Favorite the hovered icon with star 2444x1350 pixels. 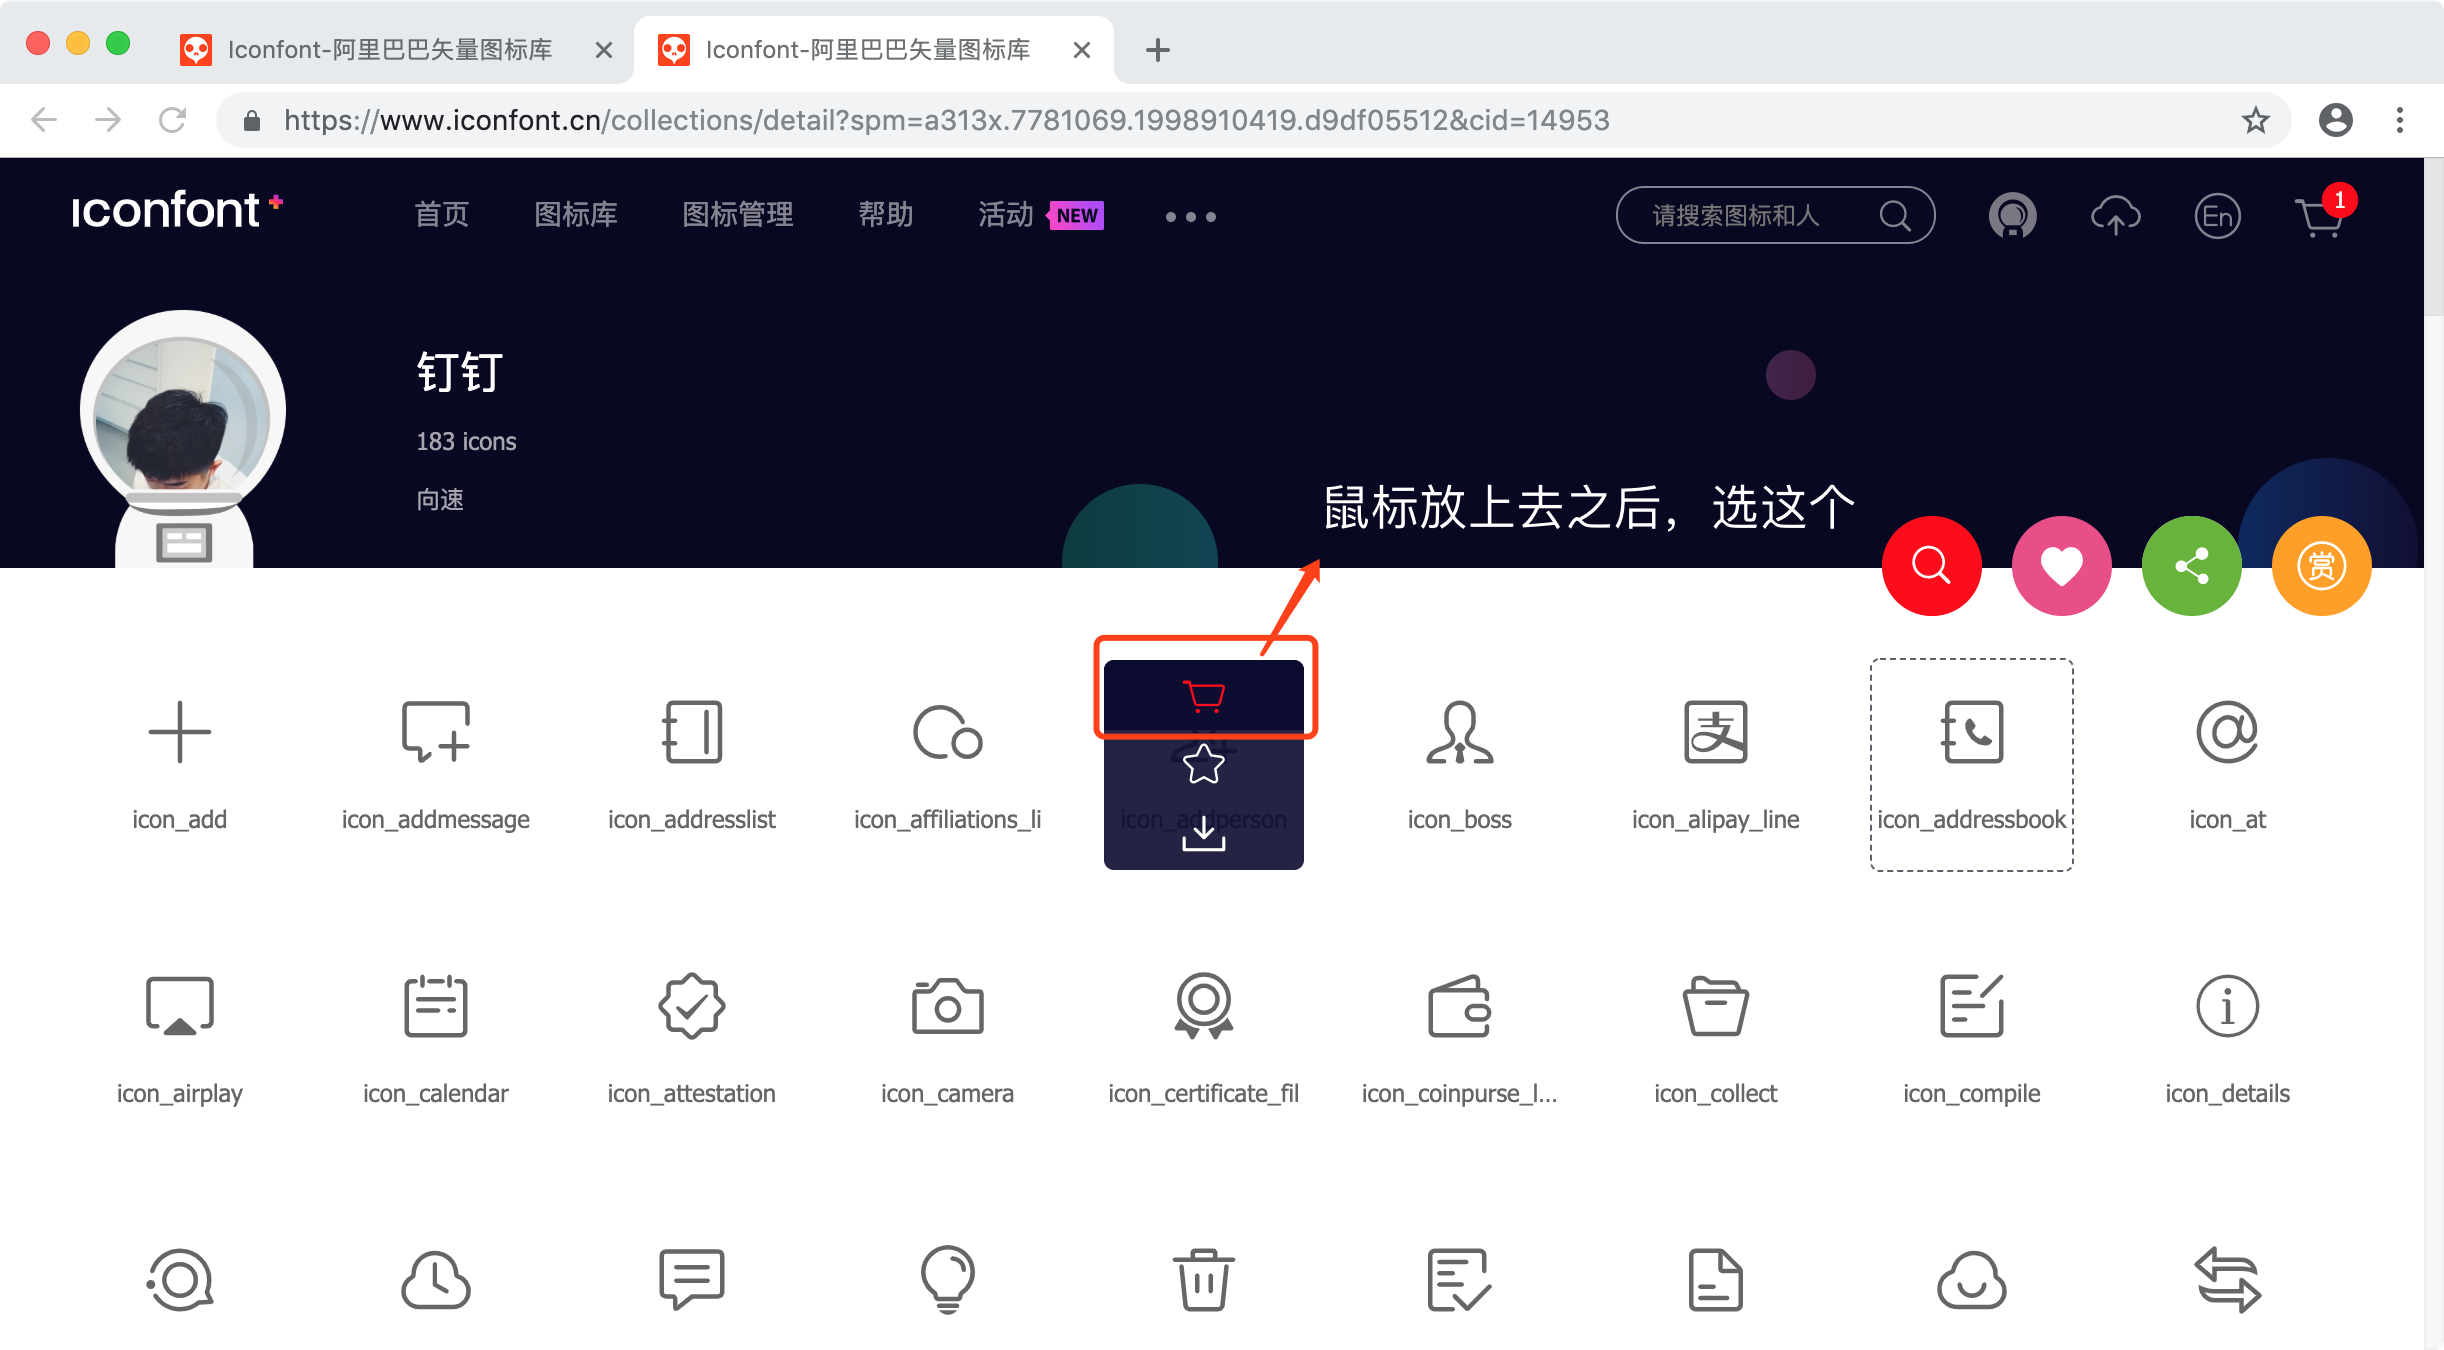pos(1203,765)
